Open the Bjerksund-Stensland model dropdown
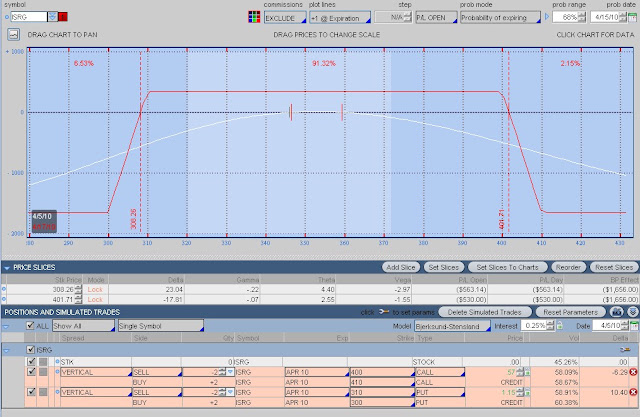This screenshot has height=417, width=640. [453, 326]
